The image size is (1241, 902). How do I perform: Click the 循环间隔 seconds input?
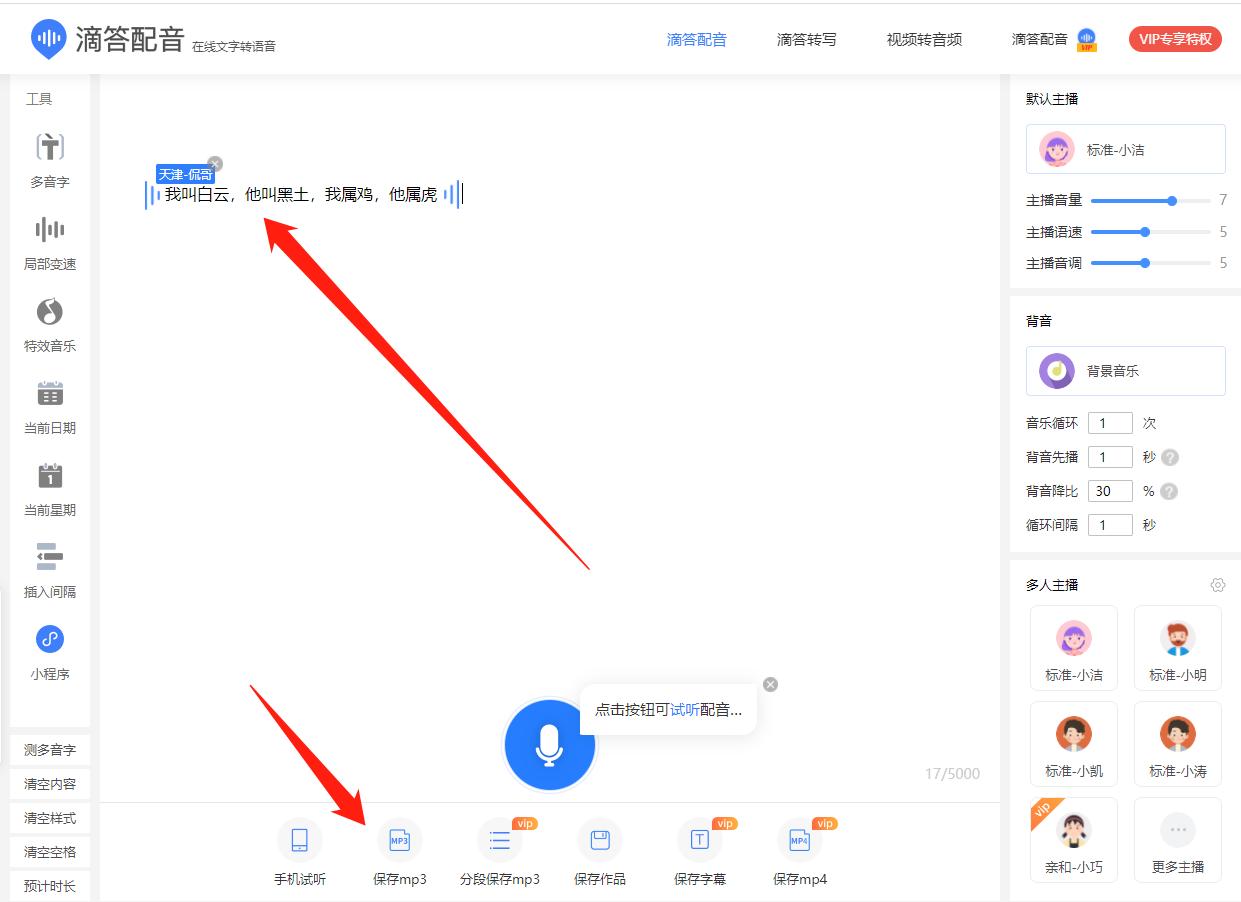point(1110,525)
